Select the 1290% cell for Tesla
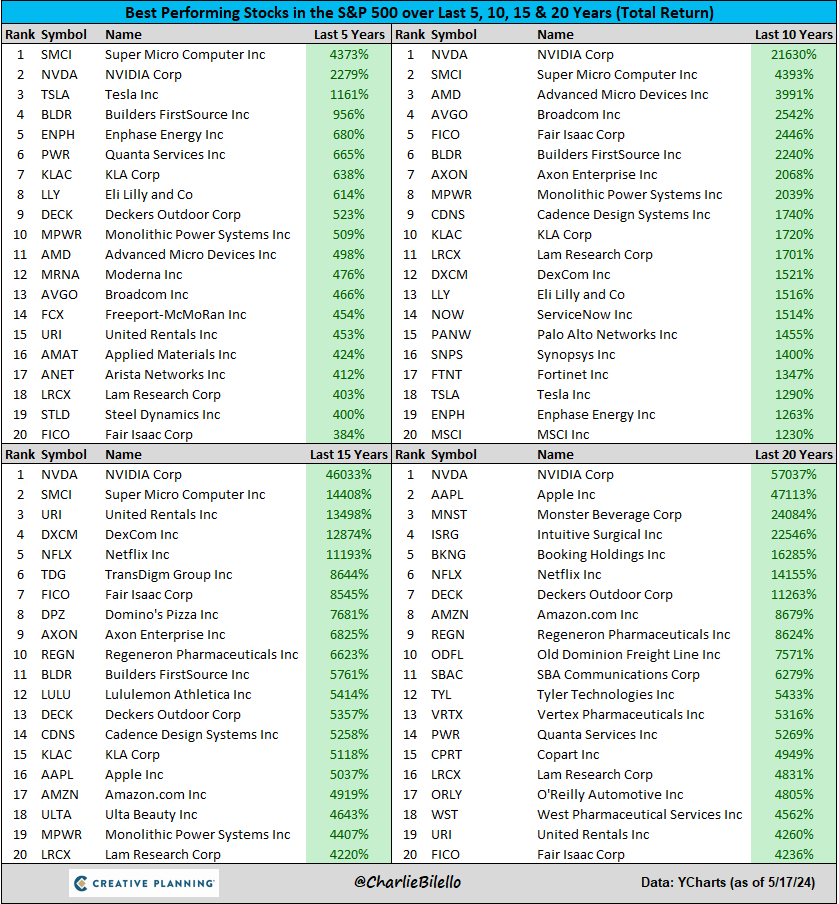The image size is (839, 904). (793, 394)
